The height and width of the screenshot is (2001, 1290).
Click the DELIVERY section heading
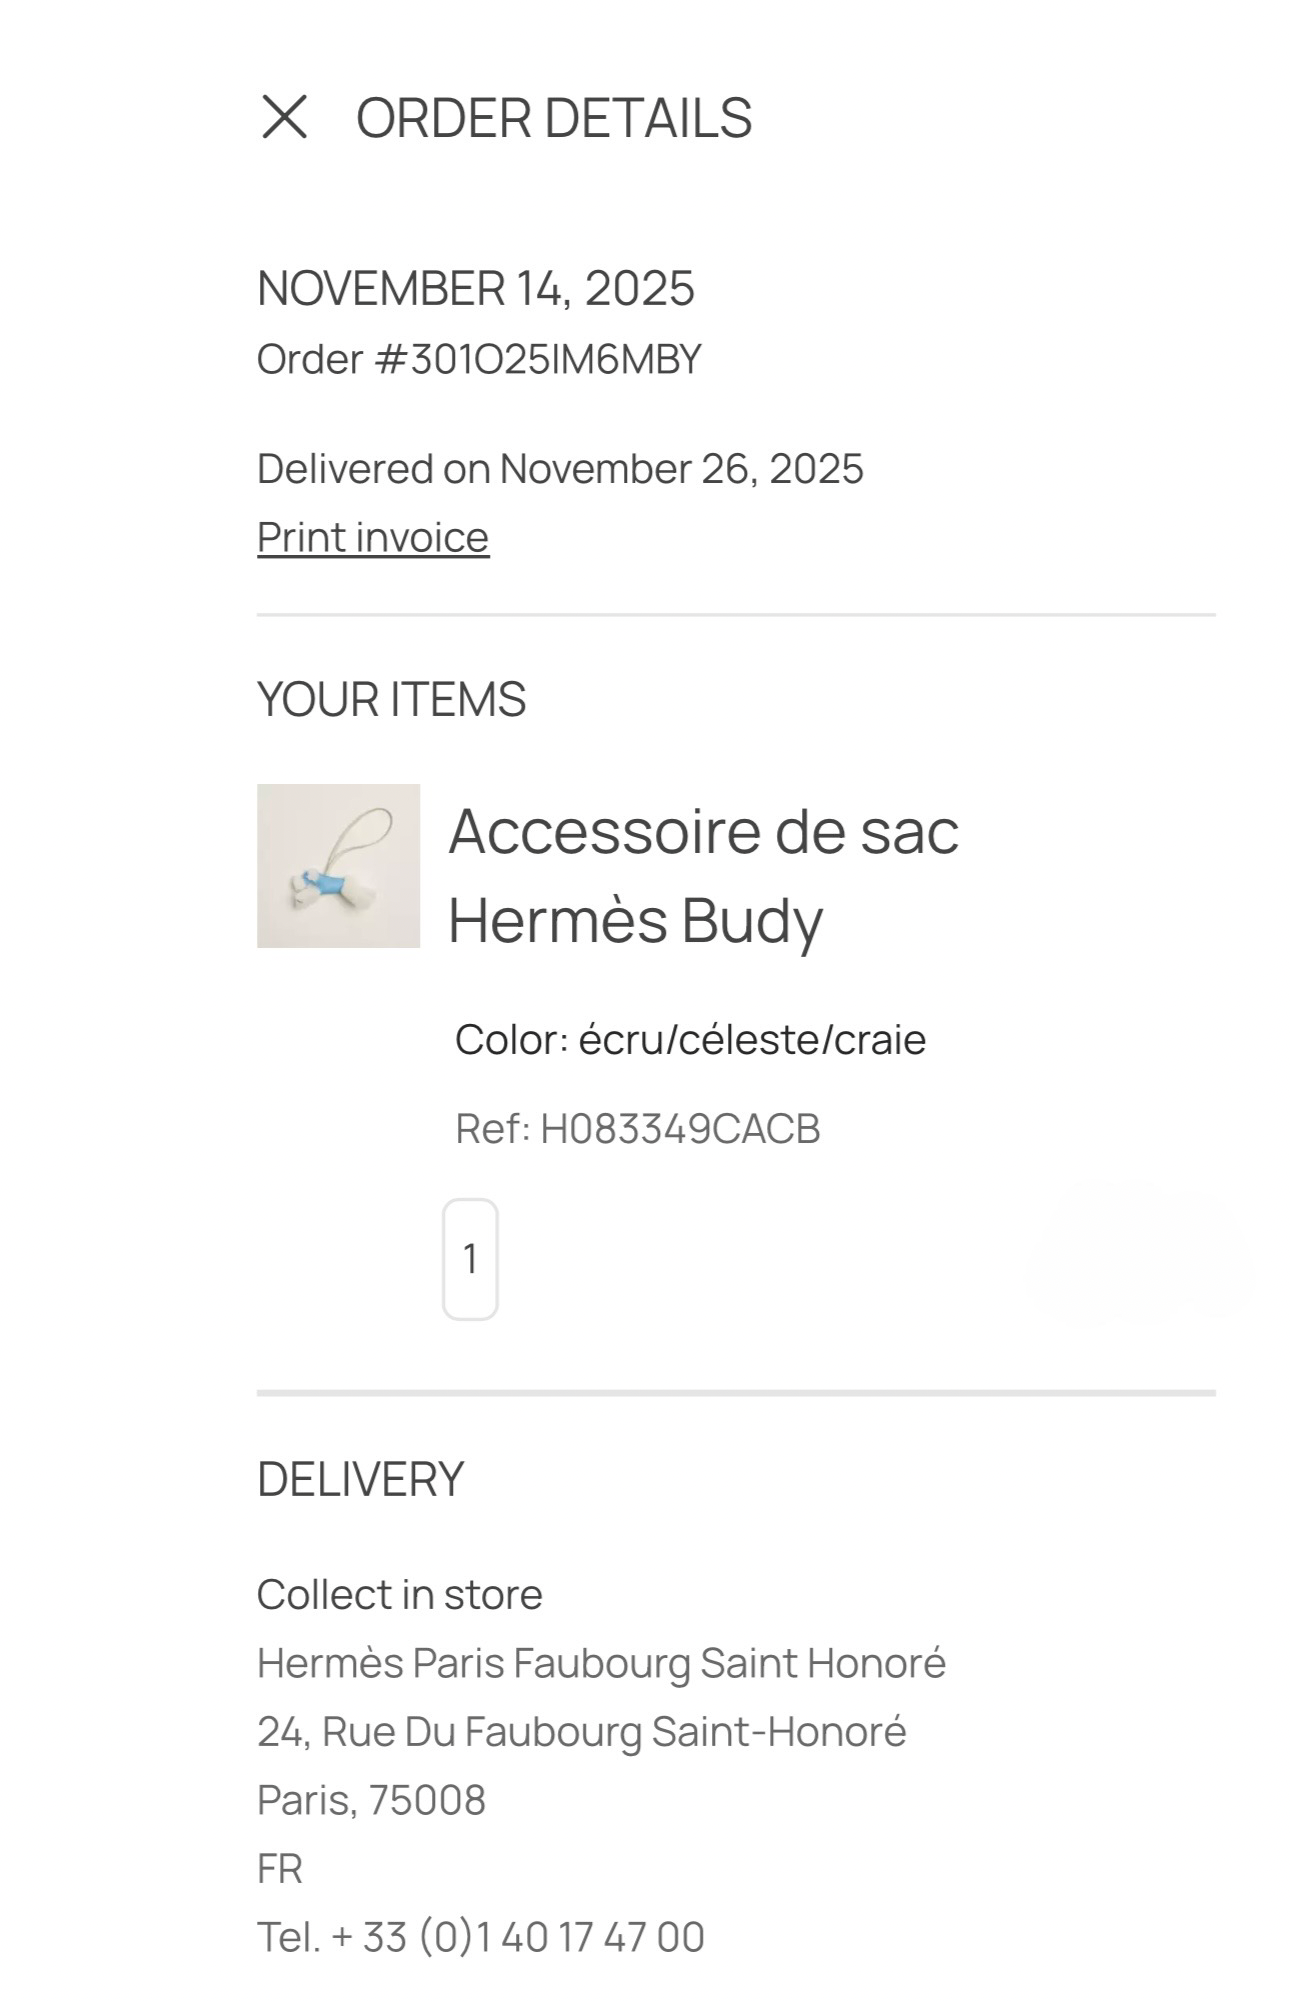pyautogui.click(x=360, y=1479)
